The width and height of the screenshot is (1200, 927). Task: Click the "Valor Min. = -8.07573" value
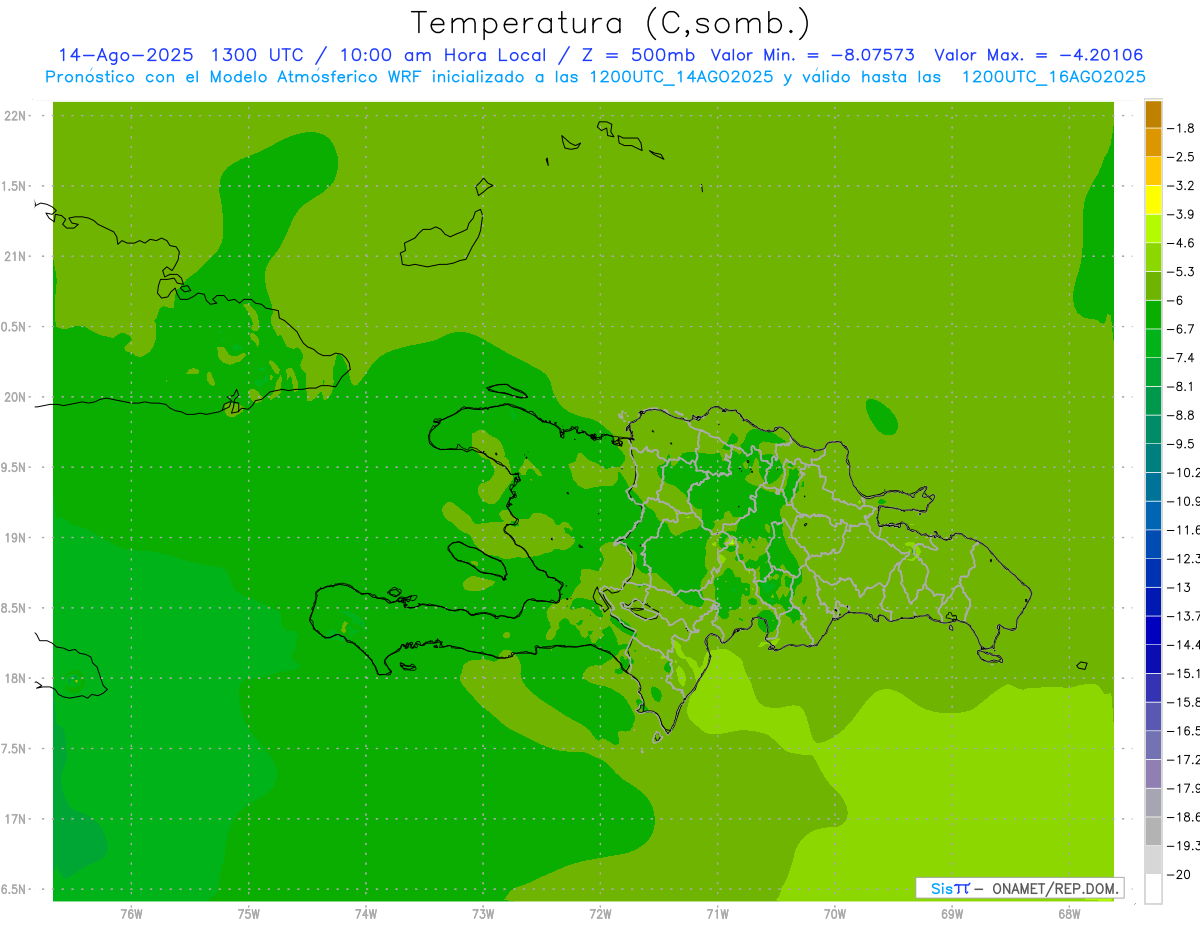coord(813,55)
